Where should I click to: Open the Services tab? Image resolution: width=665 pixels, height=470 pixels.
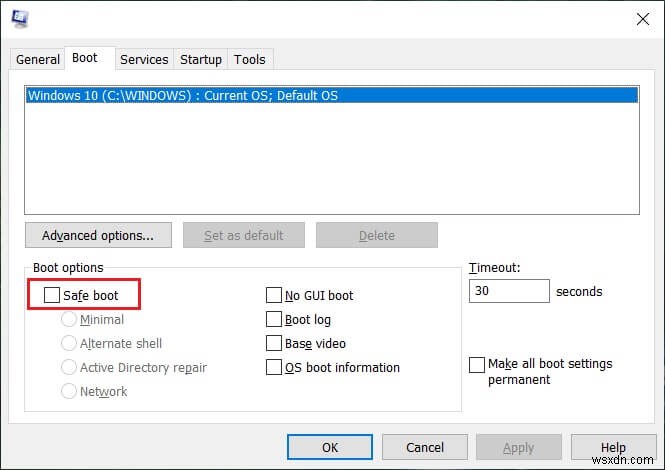coord(144,60)
